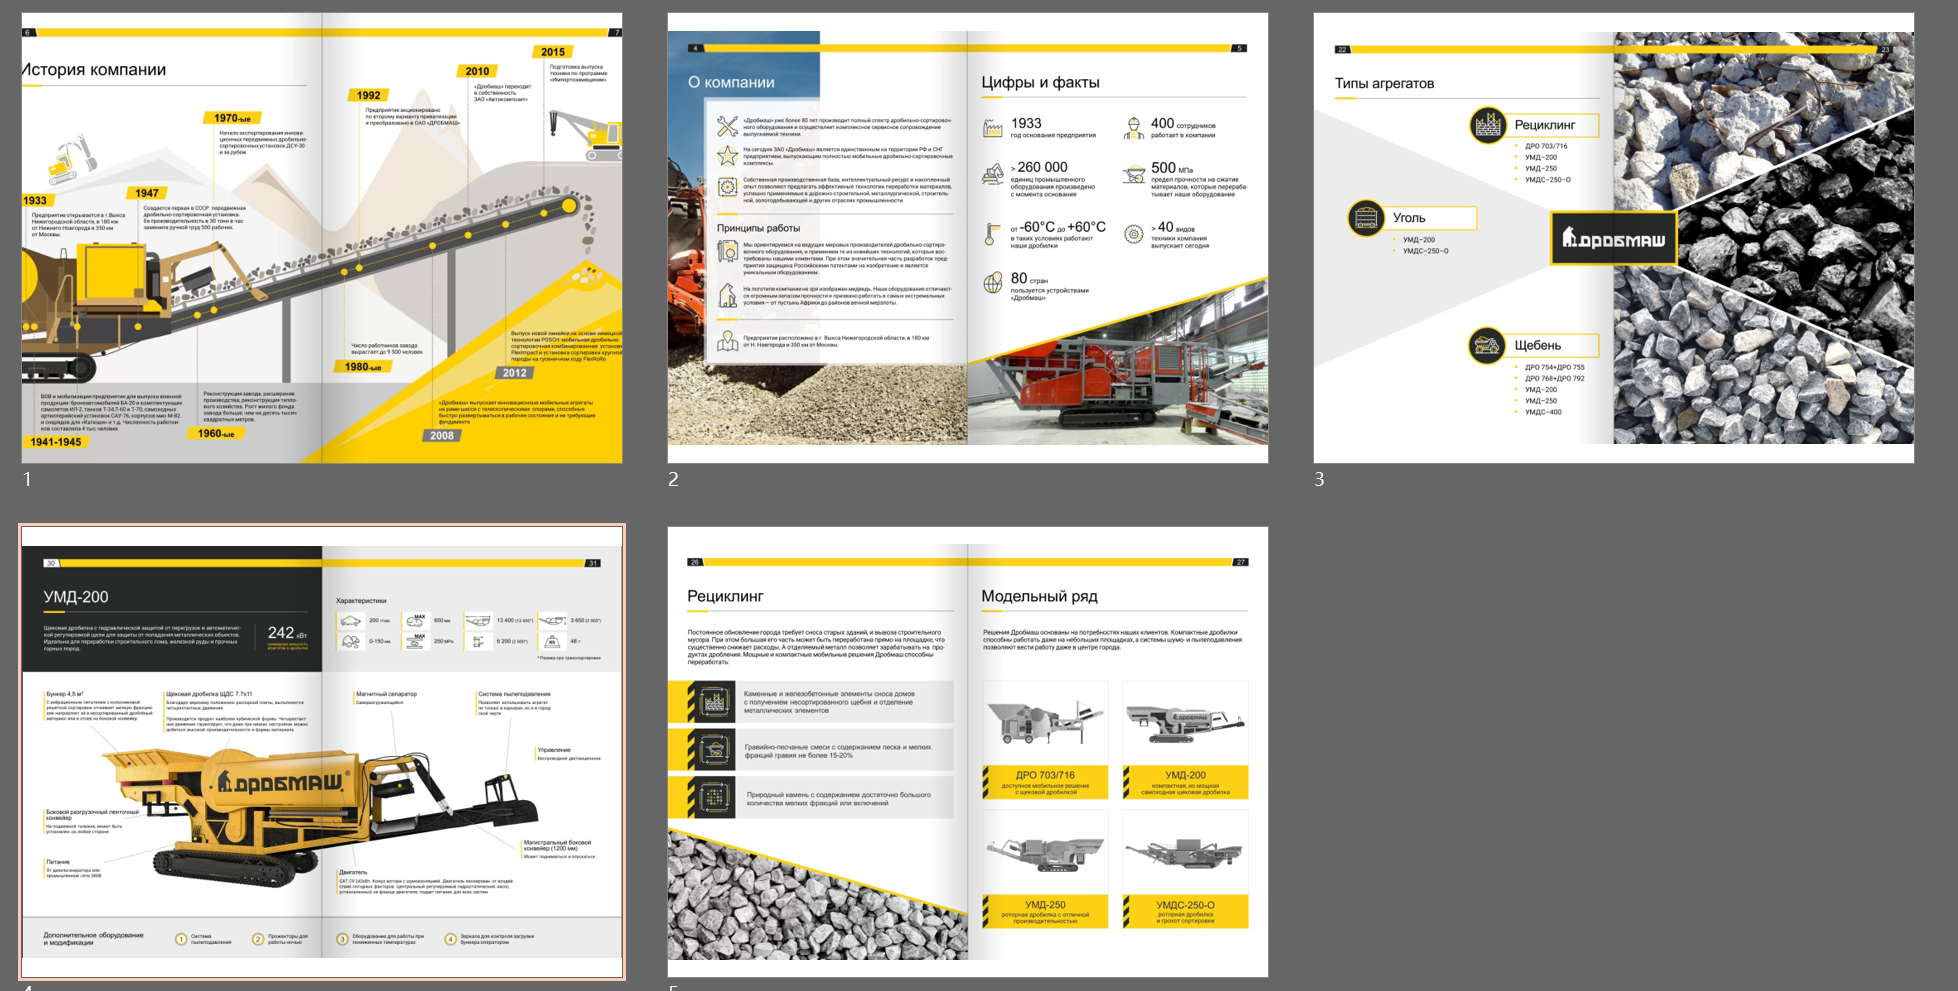Screen dimensions: 1958x991
Task: Select the История компании slide thumbnail
Action: [322, 238]
